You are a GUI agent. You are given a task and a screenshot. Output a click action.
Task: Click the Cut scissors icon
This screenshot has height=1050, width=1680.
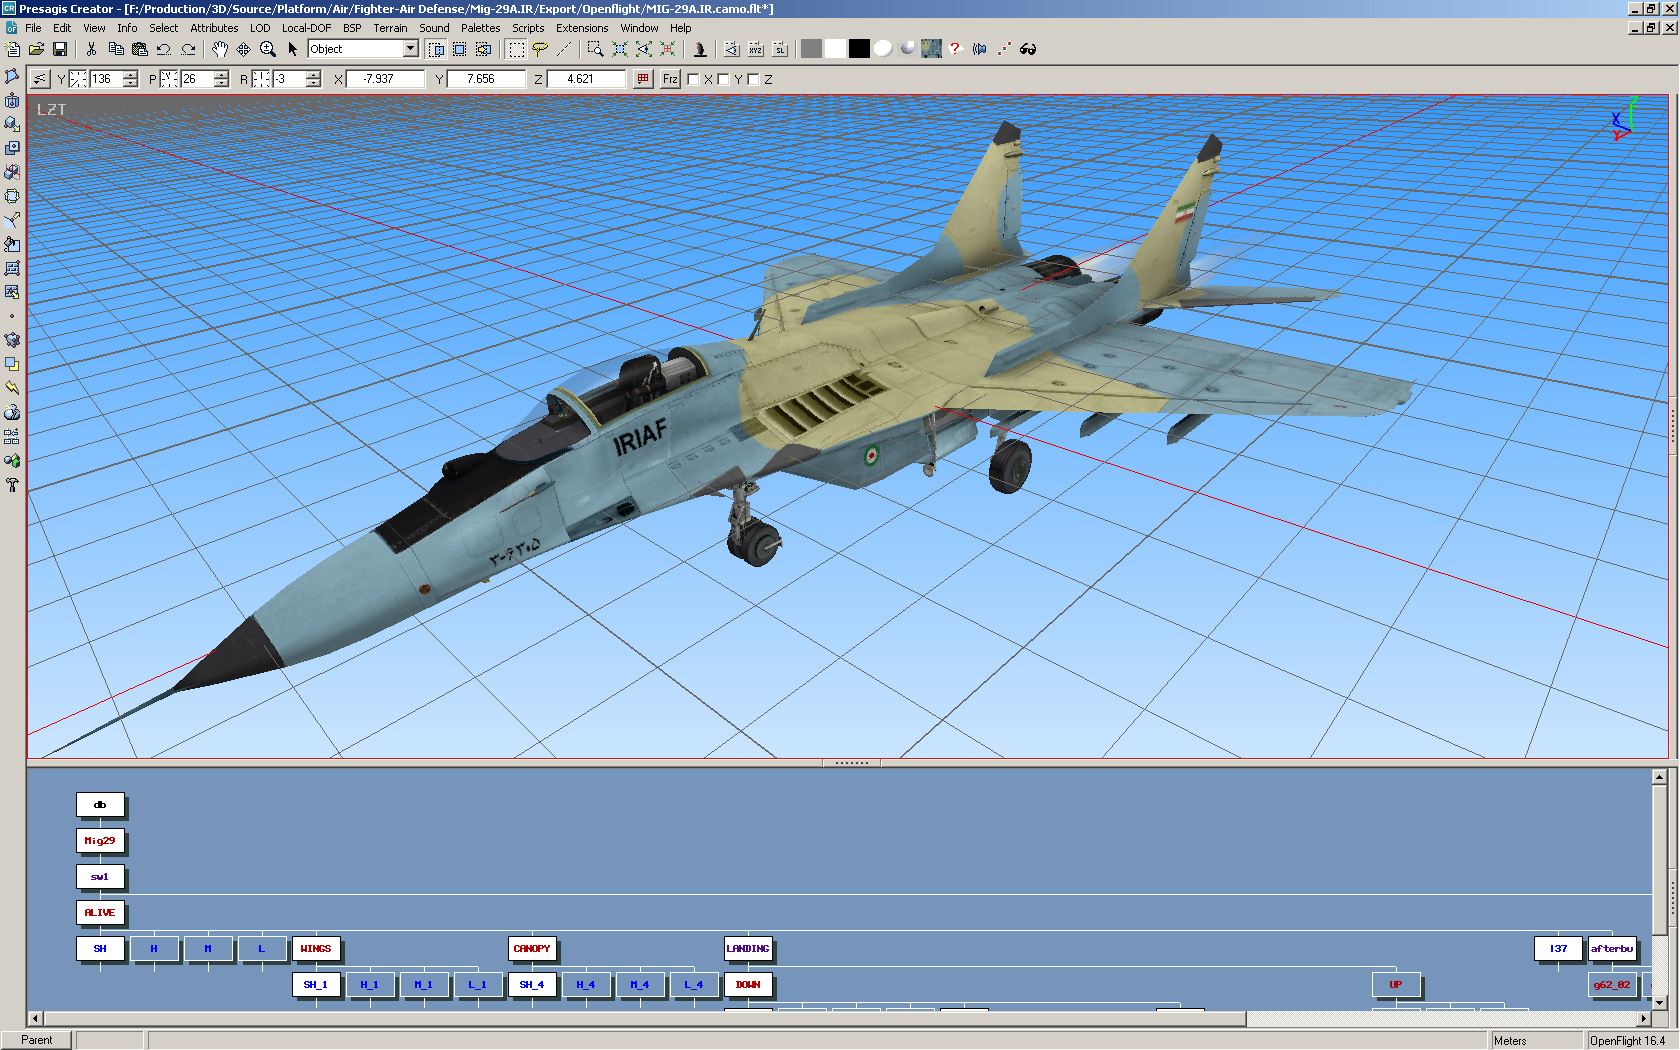91,49
